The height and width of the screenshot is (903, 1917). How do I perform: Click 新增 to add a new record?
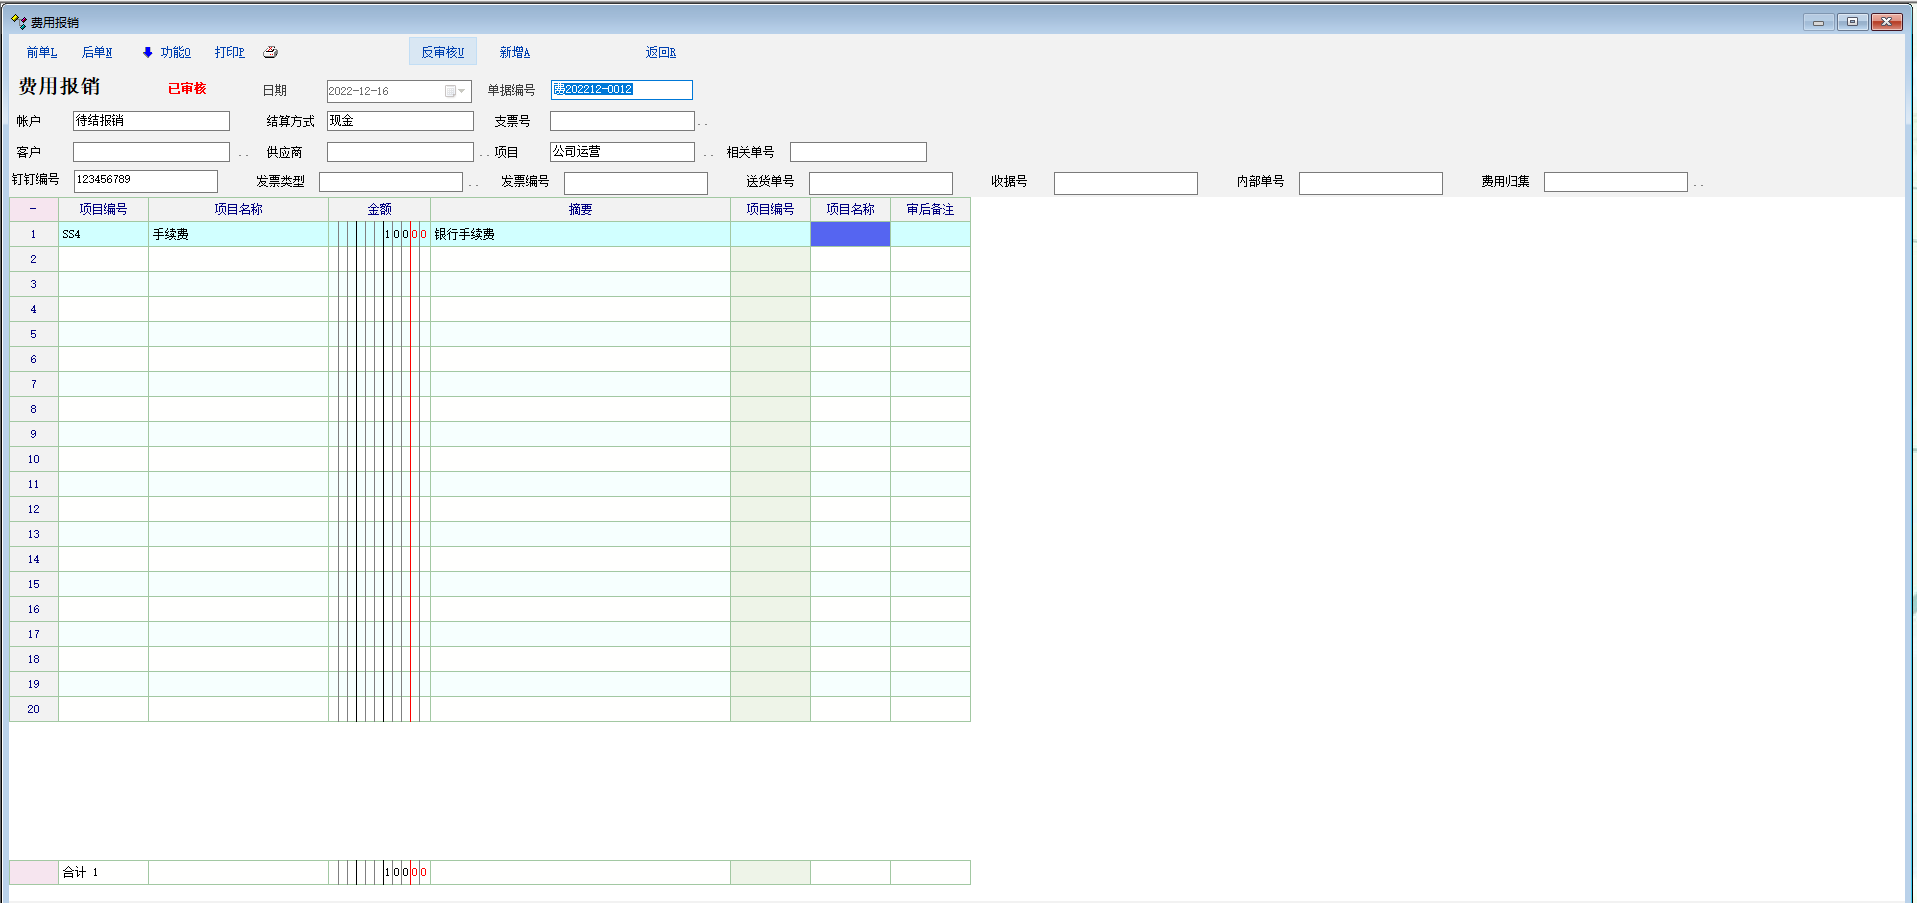[x=514, y=52]
